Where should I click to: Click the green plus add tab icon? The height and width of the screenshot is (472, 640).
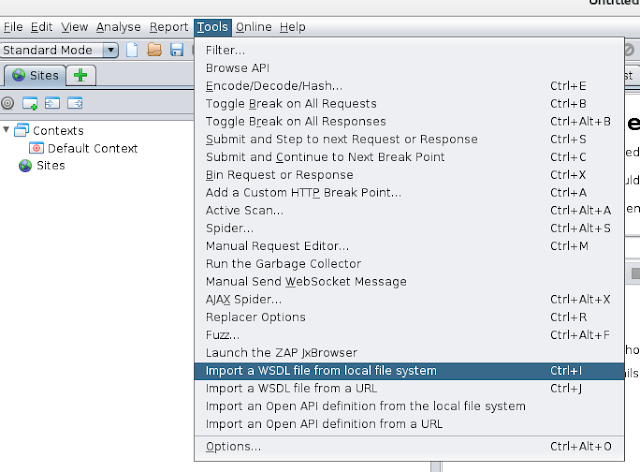(x=80, y=76)
